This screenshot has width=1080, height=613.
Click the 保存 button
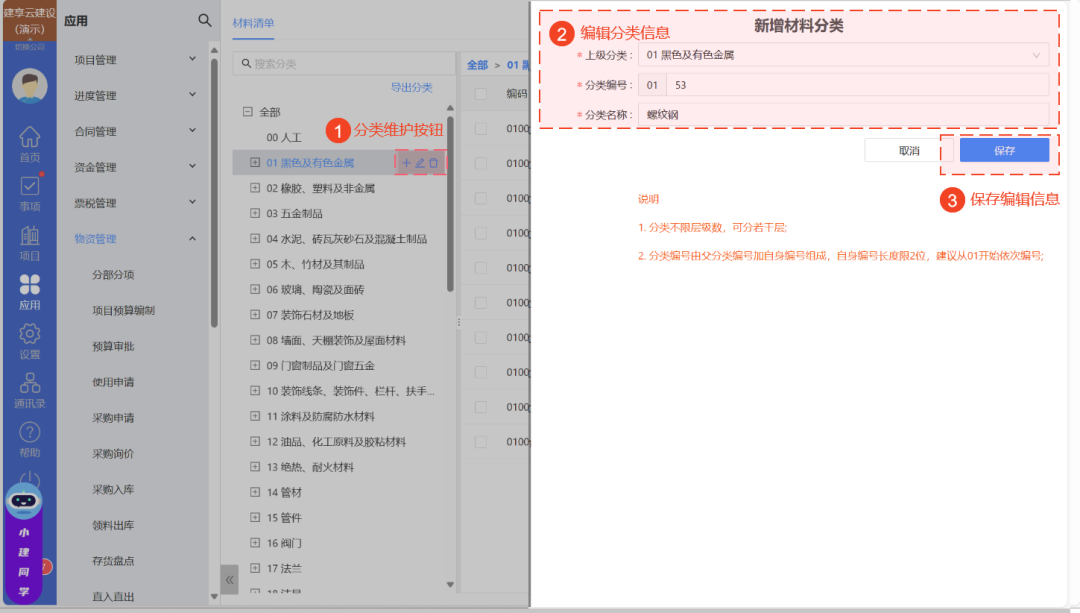pos(1004,150)
